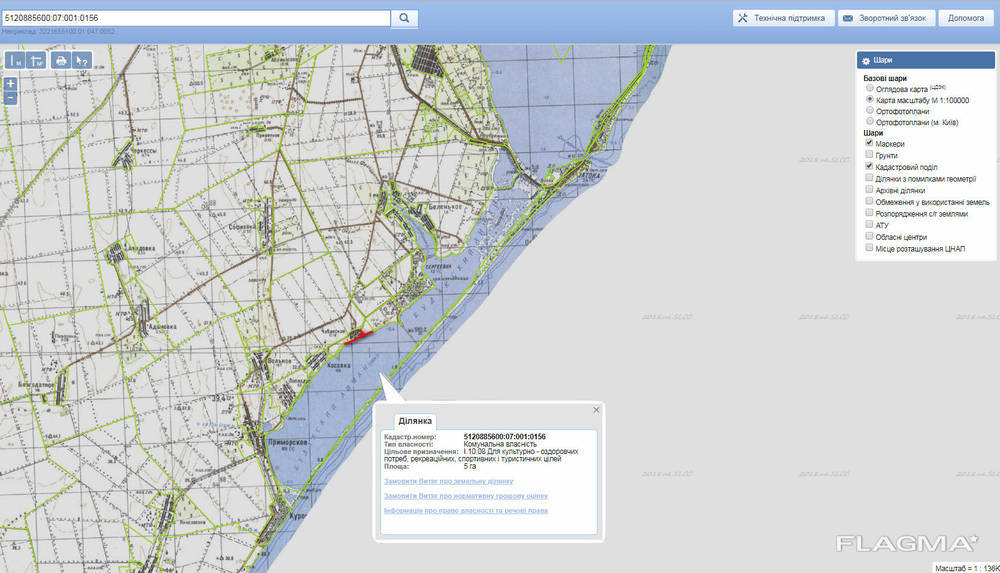Click the red highlighted parcel on map
The height and width of the screenshot is (573, 1000).
tap(358, 337)
